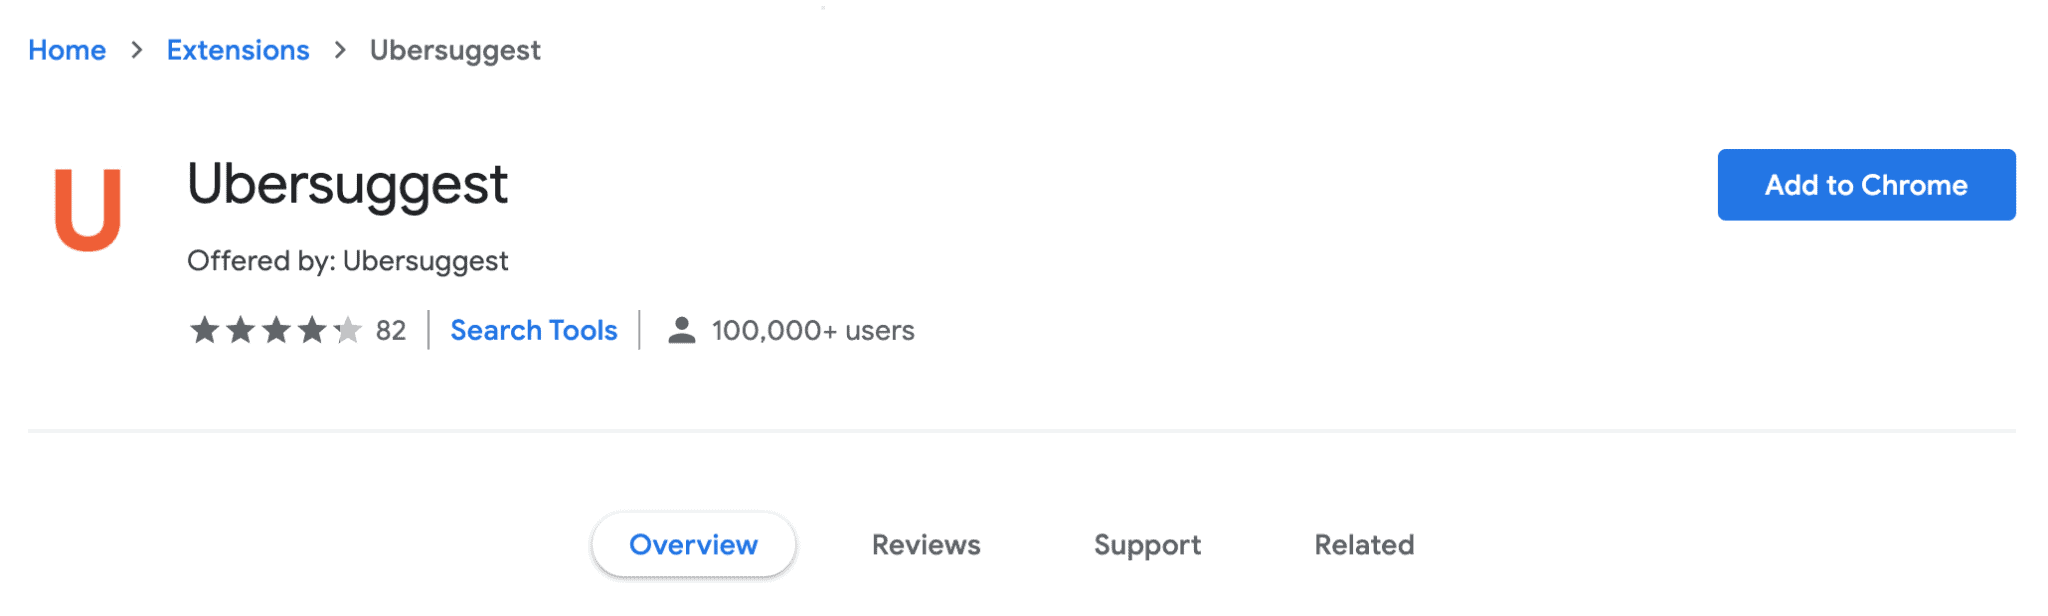The height and width of the screenshot is (616, 2048).
Task: Click the fifth half-filled rating star
Action: click(x=348, y=330)
